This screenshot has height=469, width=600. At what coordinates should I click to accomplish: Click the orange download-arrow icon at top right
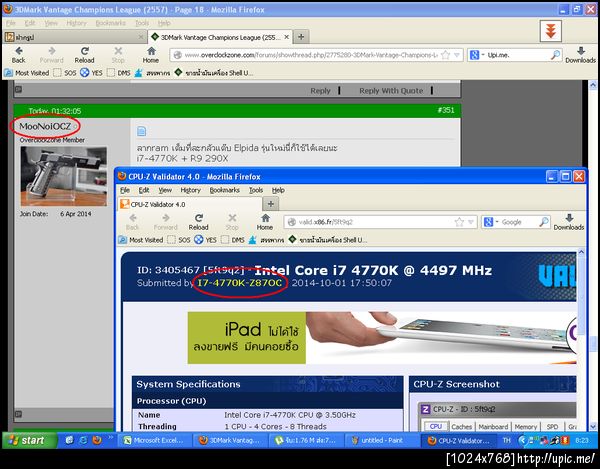coord(551,31)
